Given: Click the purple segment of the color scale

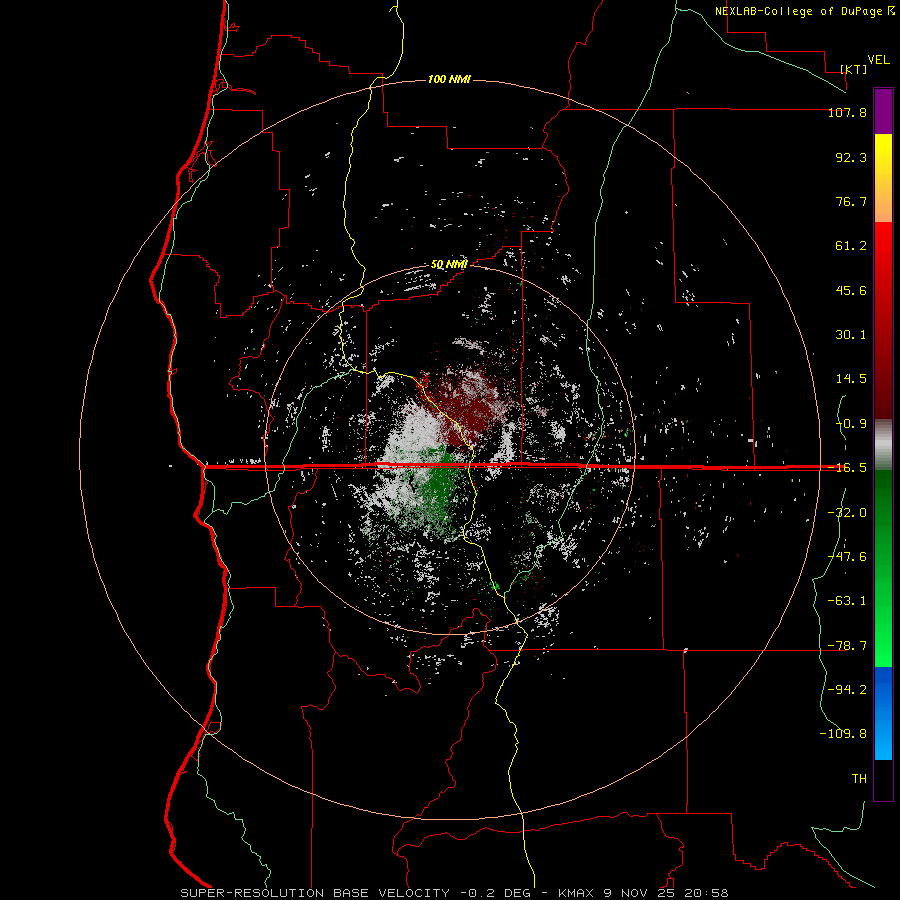Looking at the screenshot, I should point(883,111).
